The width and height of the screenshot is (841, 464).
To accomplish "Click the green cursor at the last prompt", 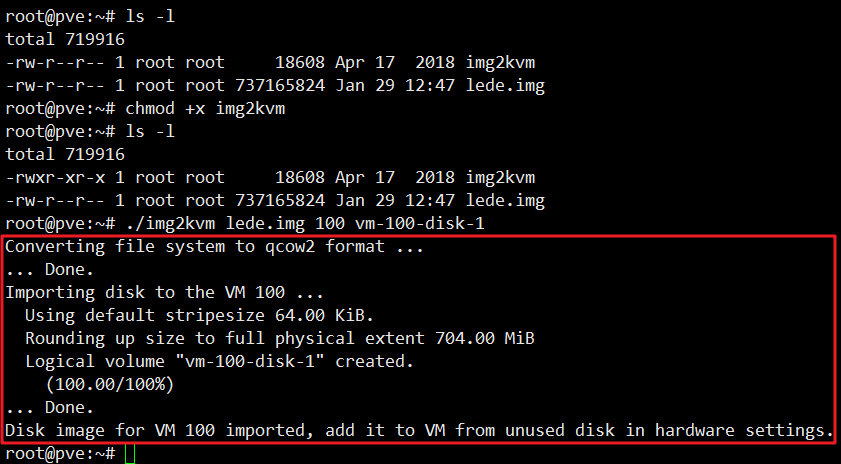I will [129, 454].
